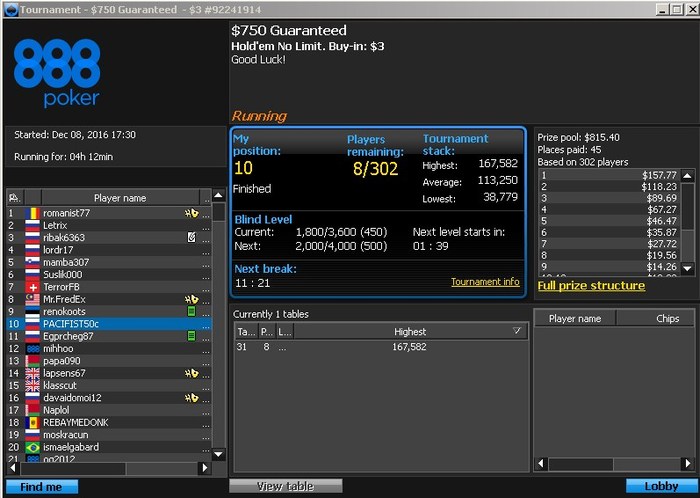700x498 pixels.
Task: Select player mamba307 in list
Action: pos(108,262)
